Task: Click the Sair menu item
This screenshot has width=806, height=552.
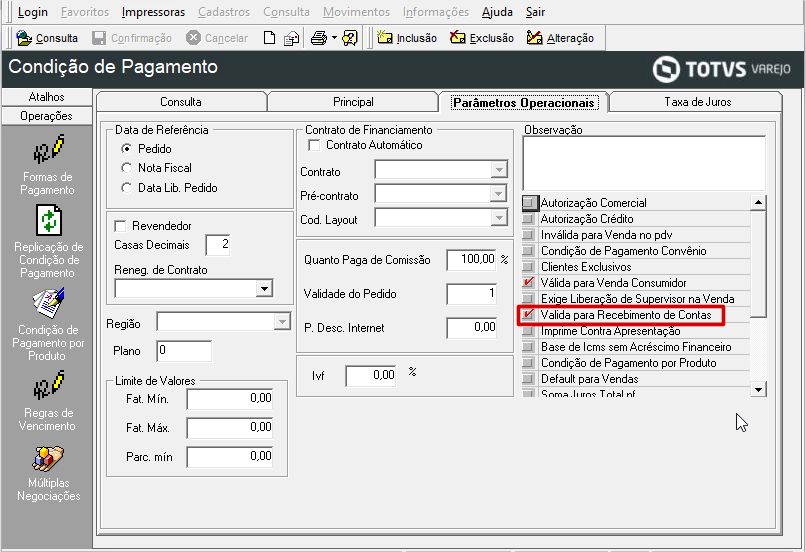Action: coord(535,12)
